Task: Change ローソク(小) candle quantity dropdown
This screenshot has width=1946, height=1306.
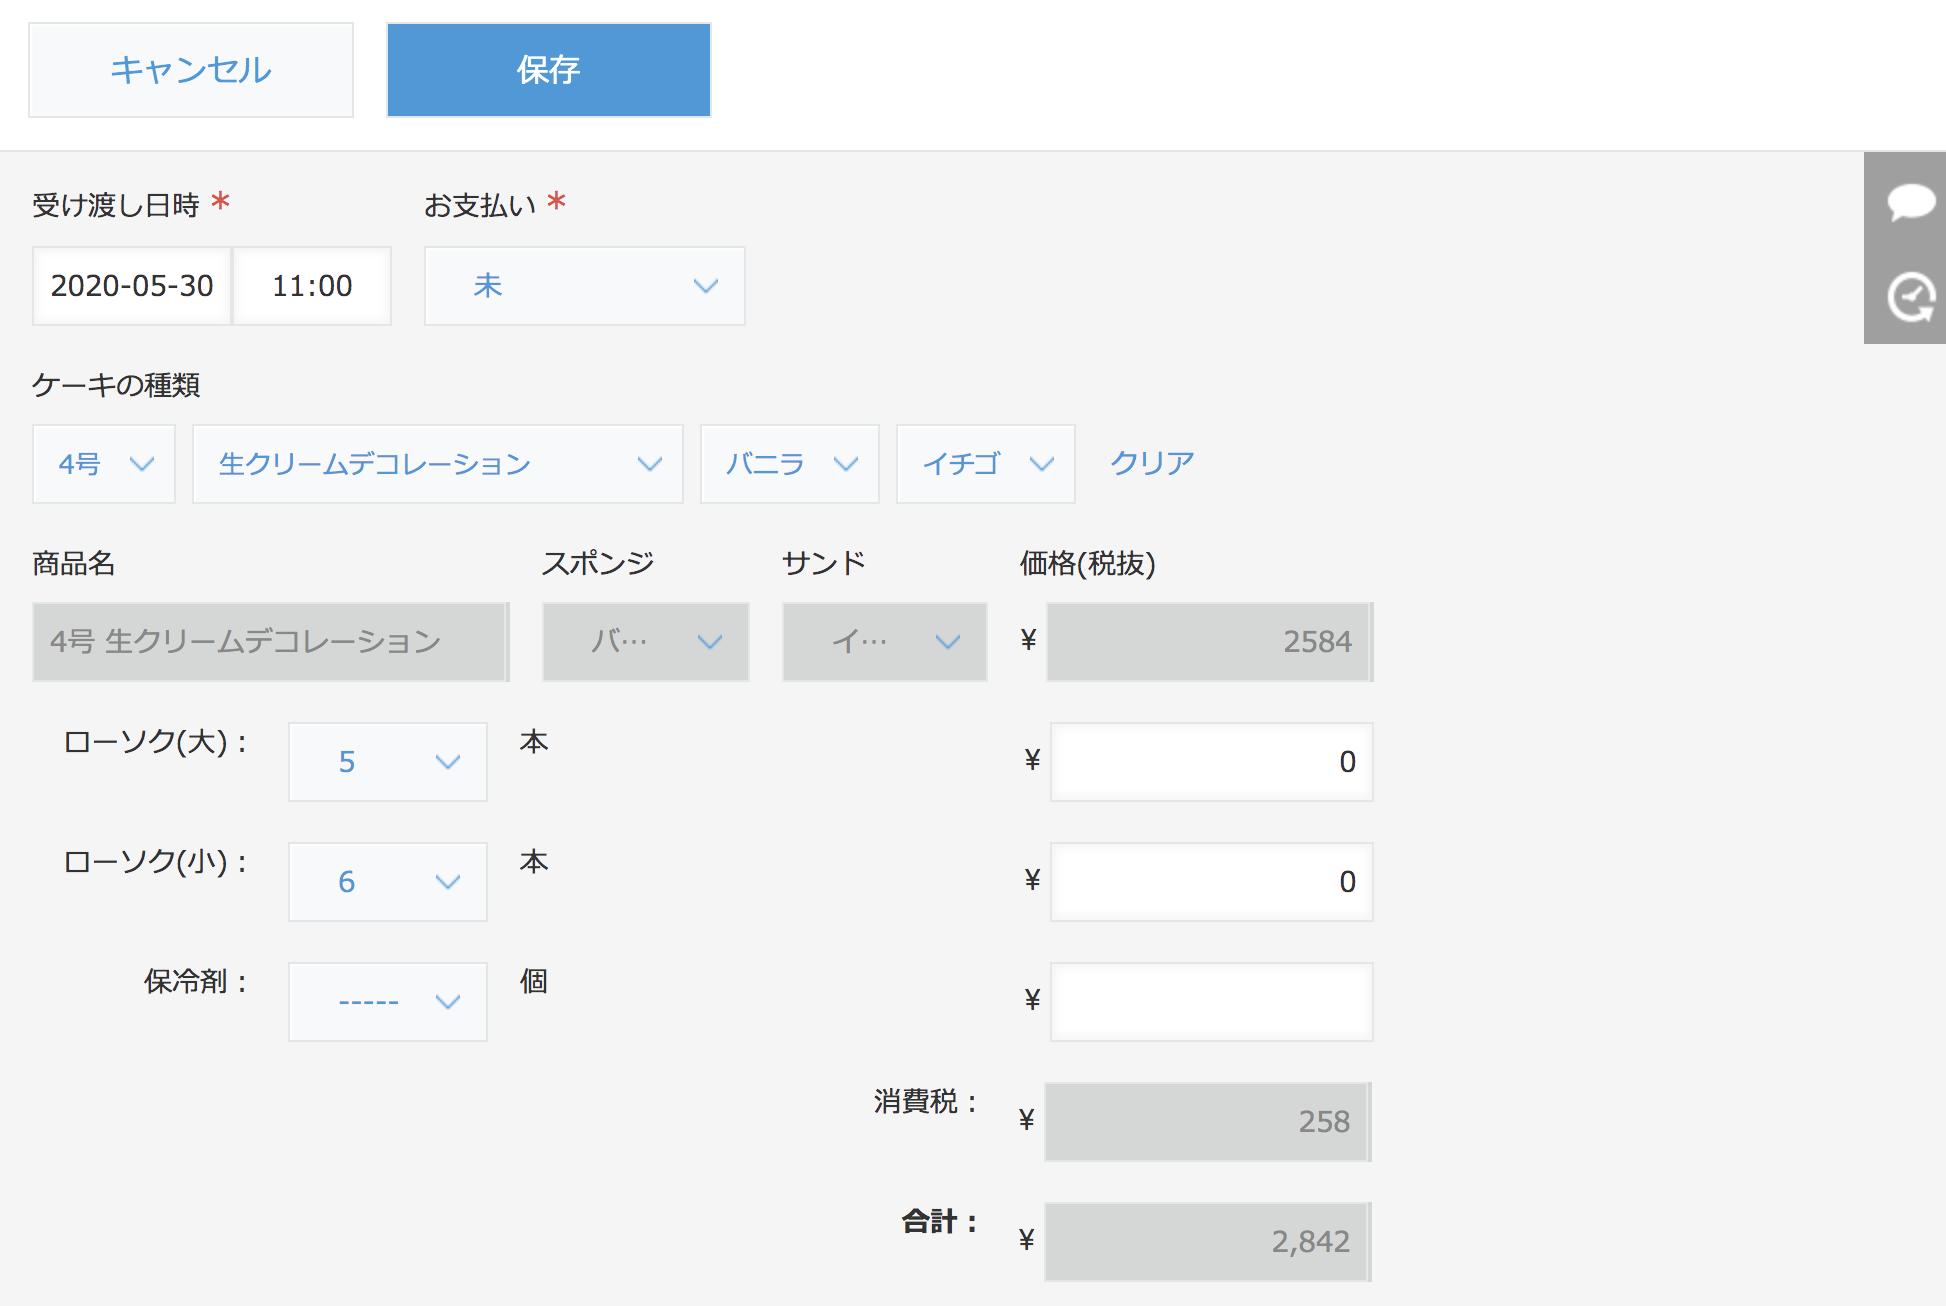Action: 387,882
